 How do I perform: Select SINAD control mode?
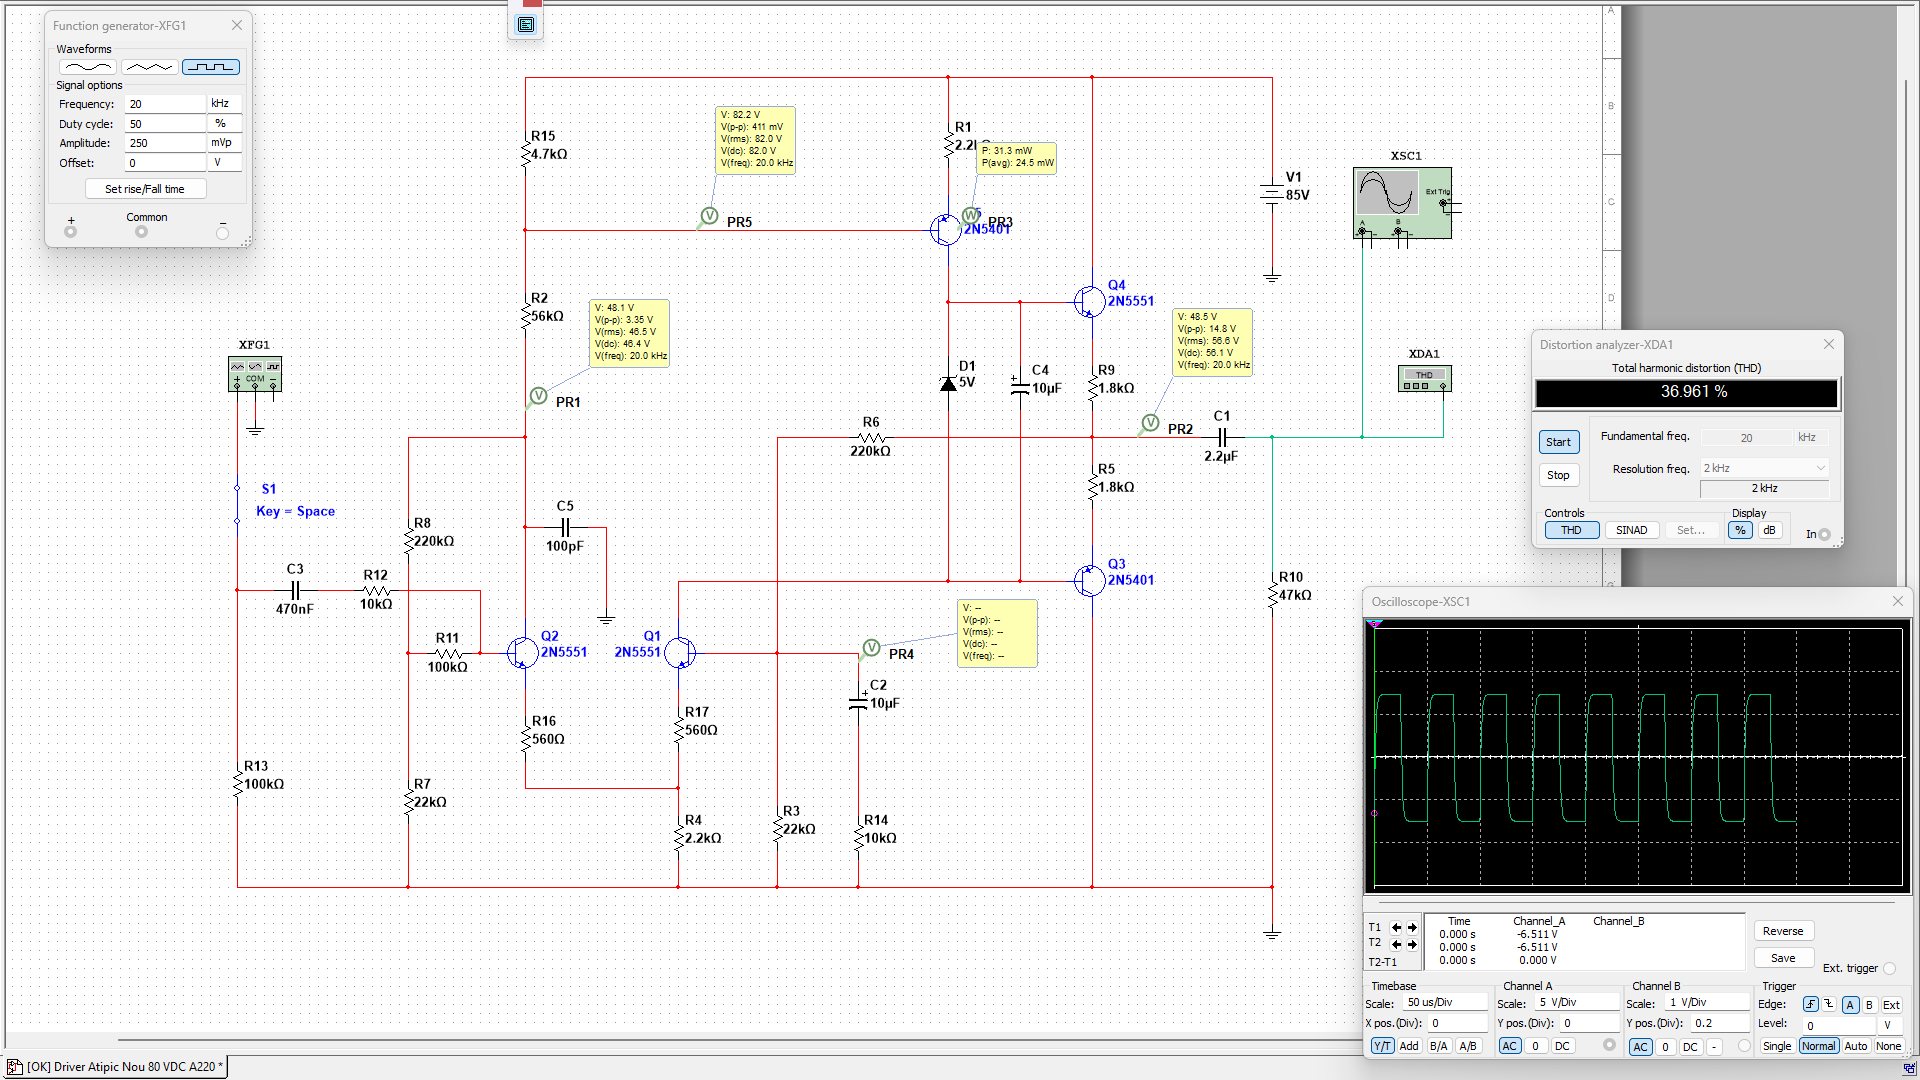(1632, 531)
